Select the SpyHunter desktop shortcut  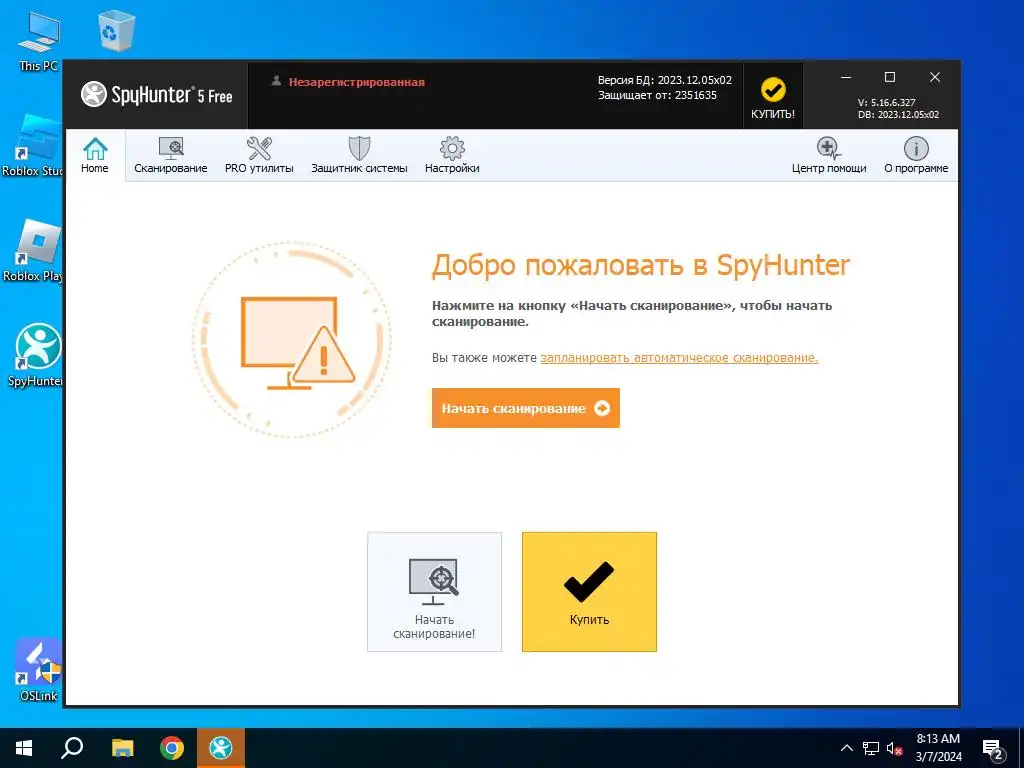click(x=35, y=355)
